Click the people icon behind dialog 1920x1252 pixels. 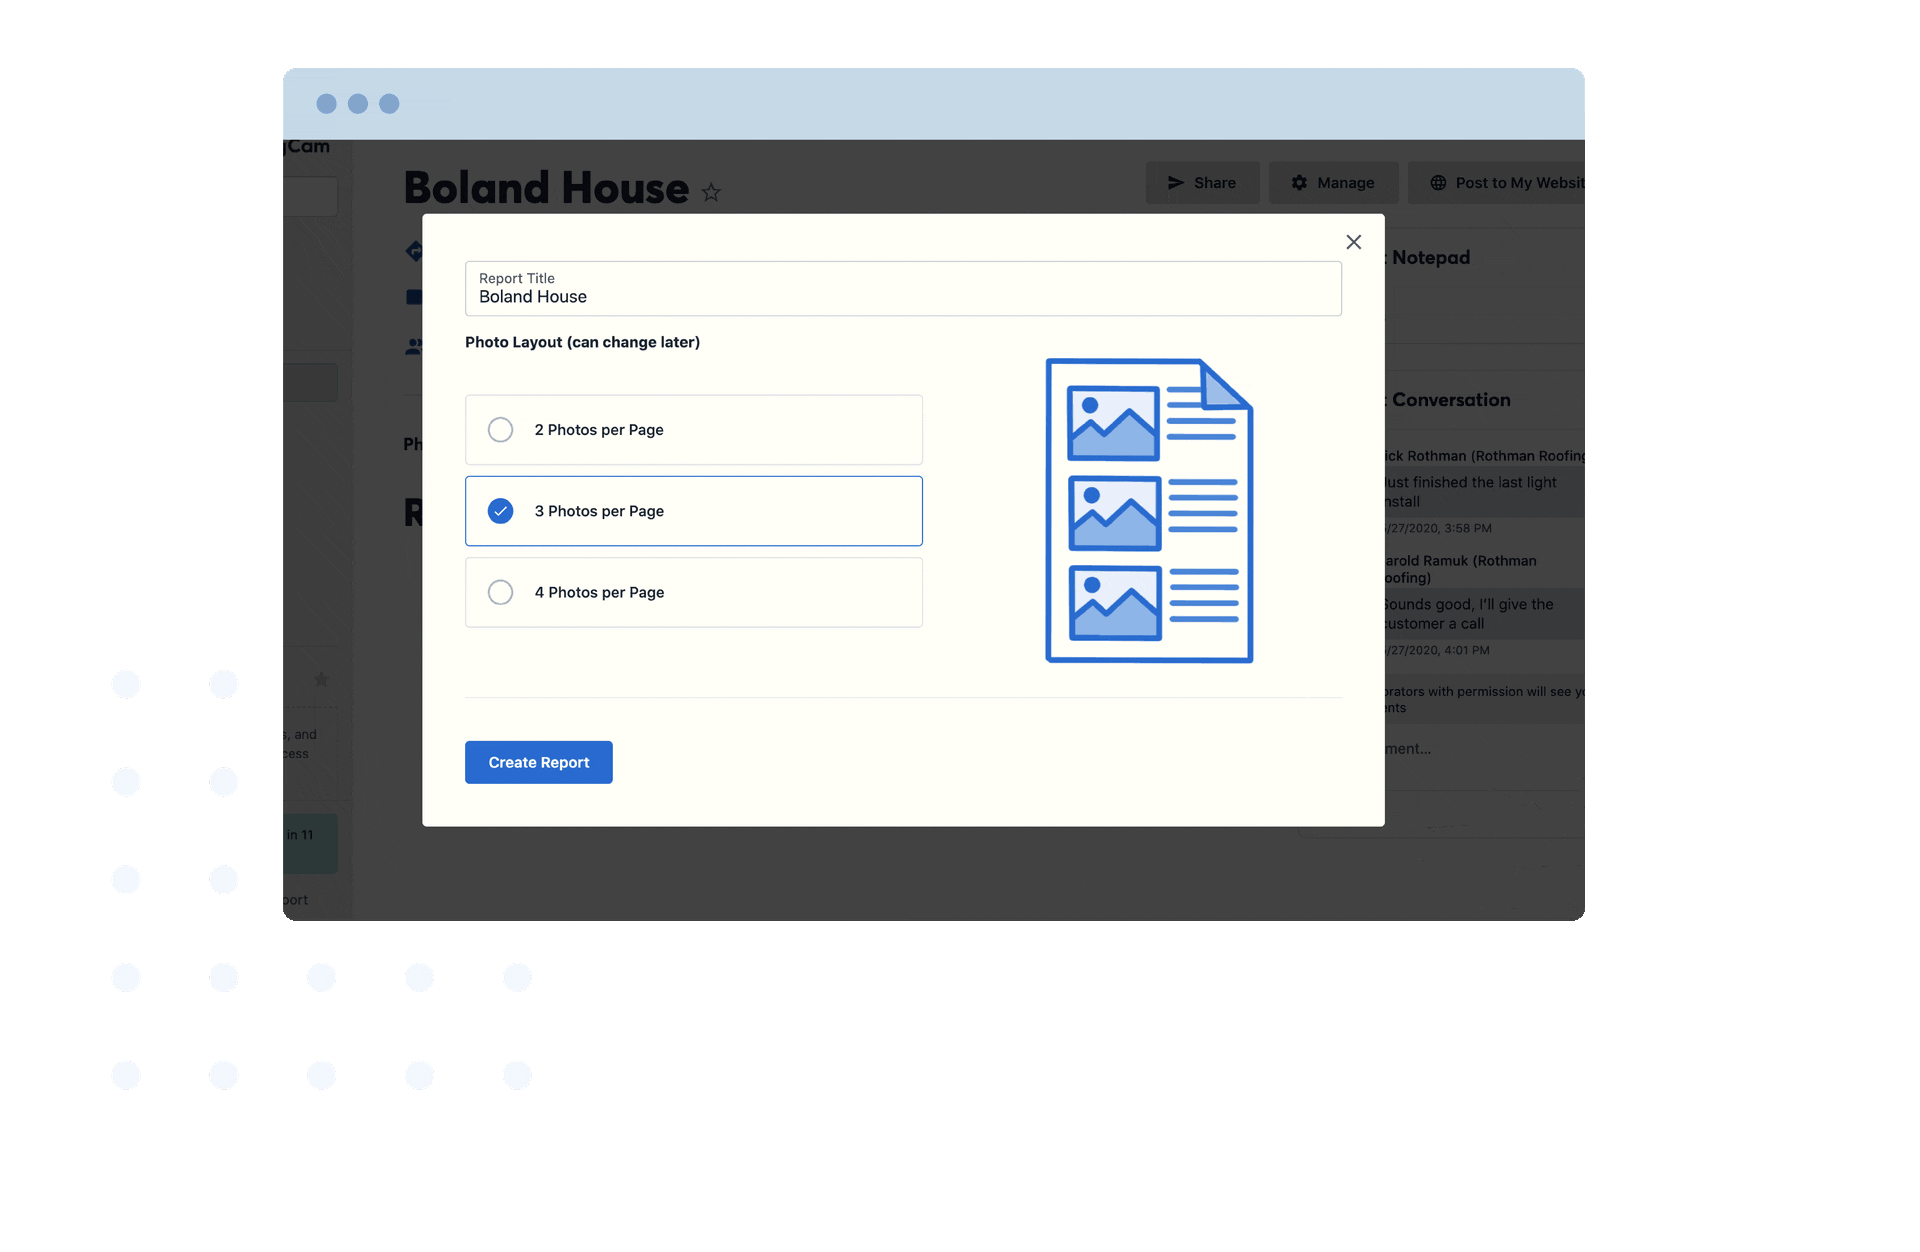[x=413, y=347]
